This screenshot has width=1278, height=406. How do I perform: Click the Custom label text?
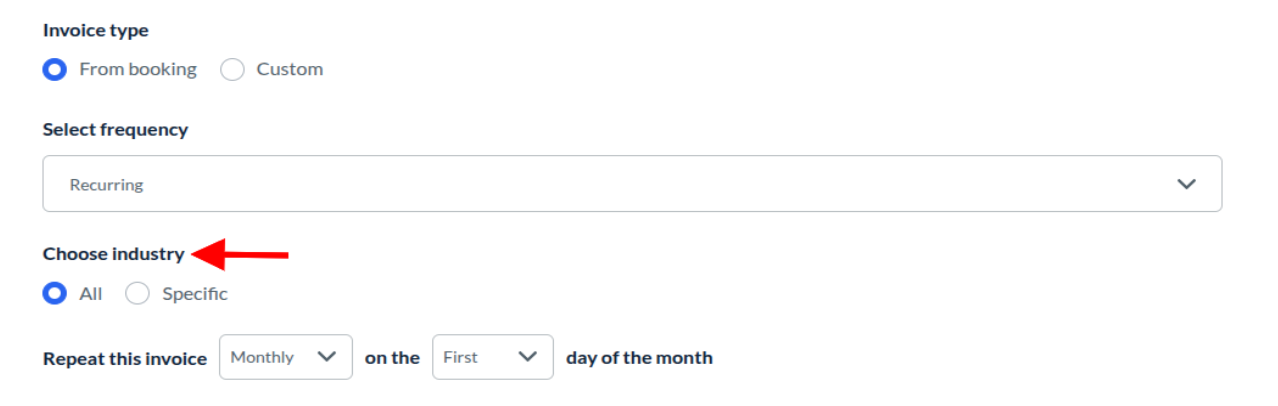pyautogui.click(x=290, y=70)
